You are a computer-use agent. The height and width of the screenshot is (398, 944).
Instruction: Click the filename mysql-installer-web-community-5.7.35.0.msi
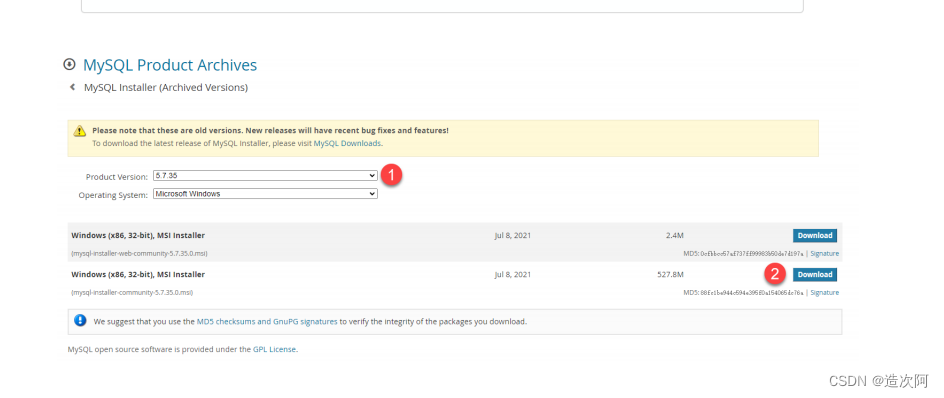tap(140, 253)
